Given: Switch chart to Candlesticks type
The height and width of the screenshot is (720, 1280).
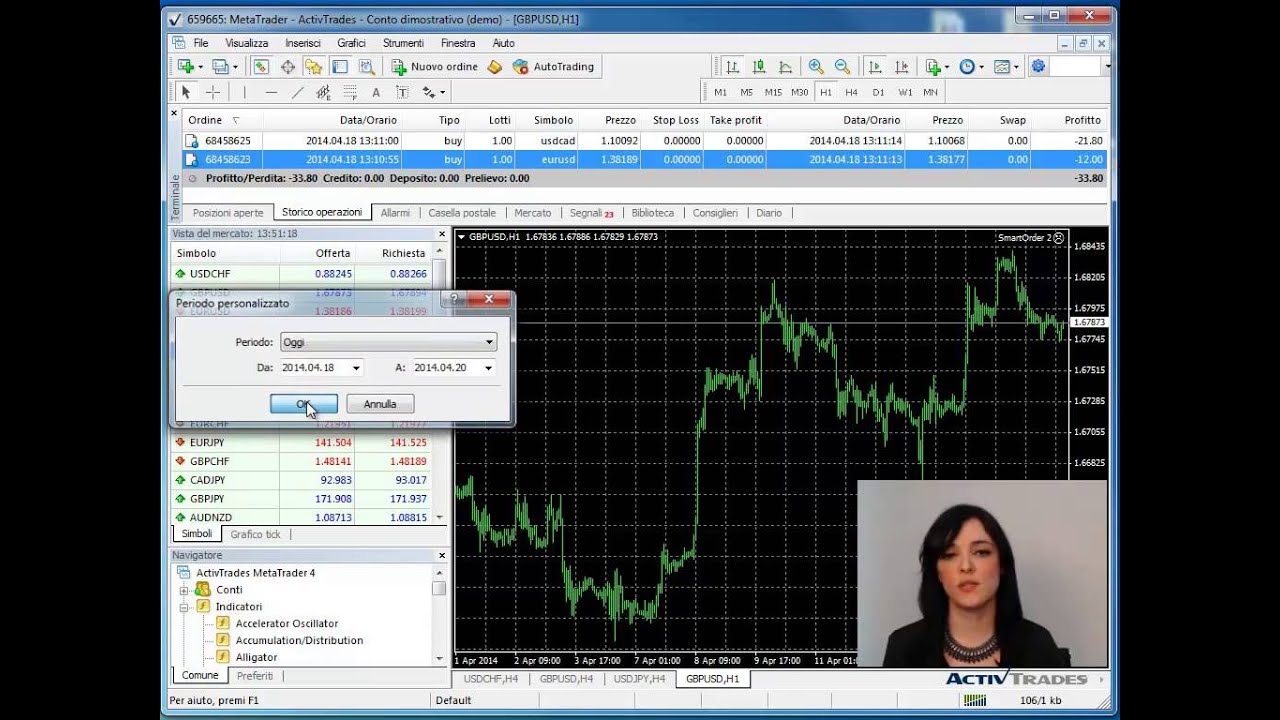Looking at the screenshot, I should [759, 67].
